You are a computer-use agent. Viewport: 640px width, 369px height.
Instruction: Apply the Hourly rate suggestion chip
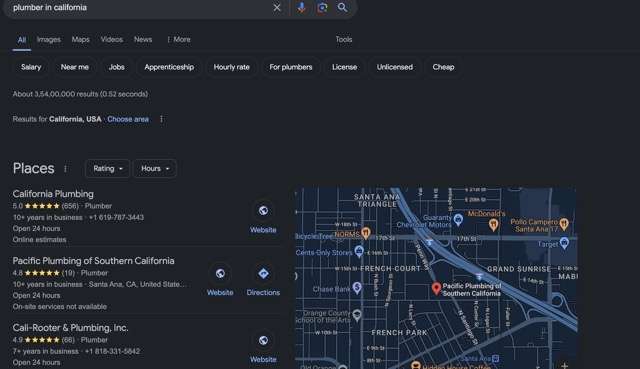tap(231, 67)
